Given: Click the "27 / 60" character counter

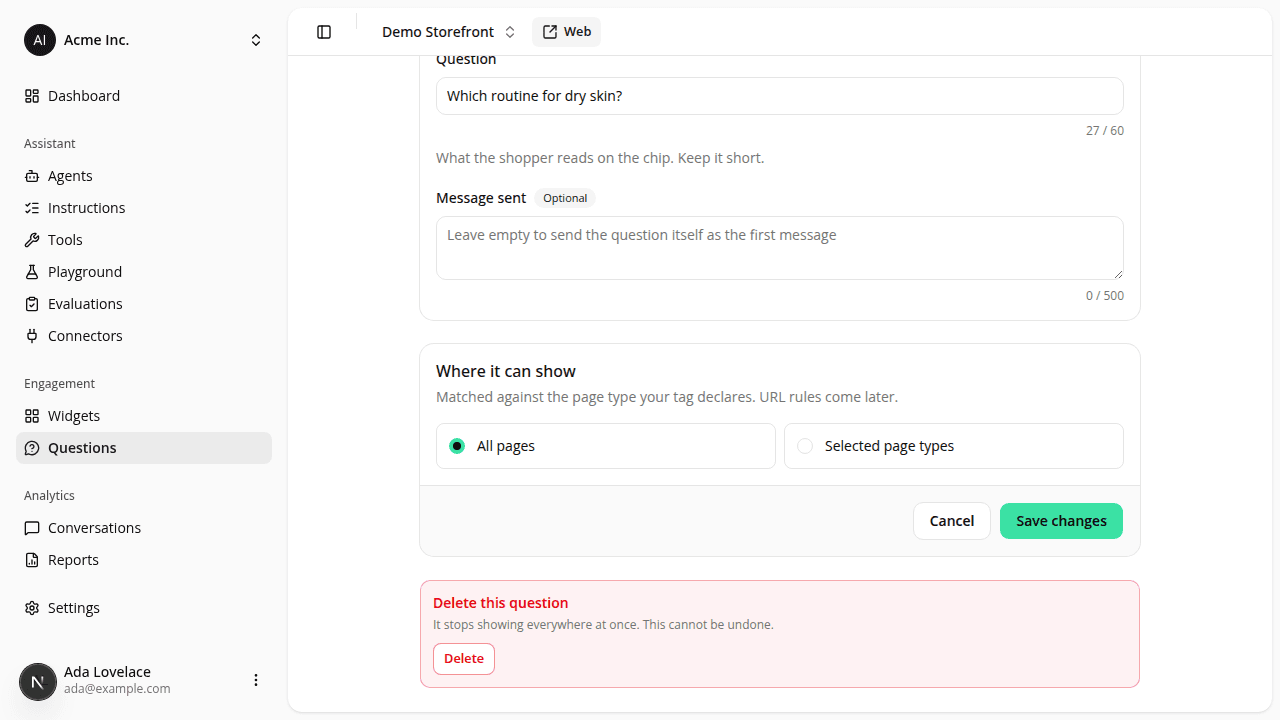Looking at the screenshot, I should pyautogui.click(x=1105, y=131).
